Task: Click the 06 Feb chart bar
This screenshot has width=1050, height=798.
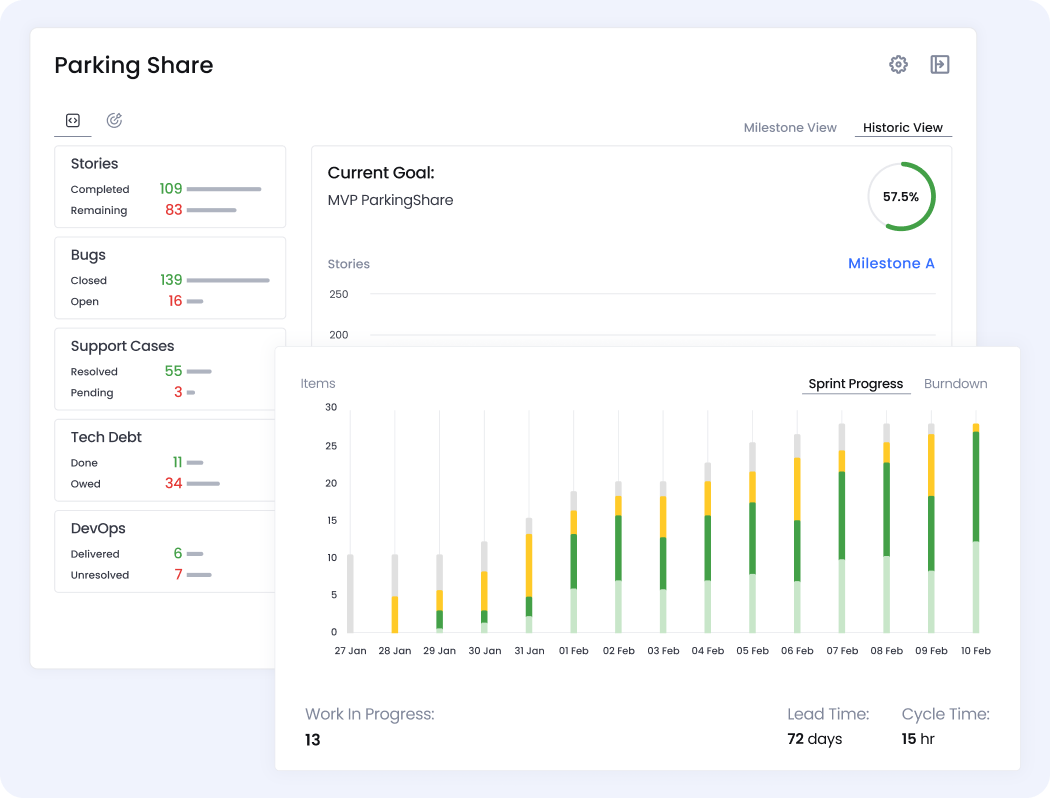Action: [797, 534]
